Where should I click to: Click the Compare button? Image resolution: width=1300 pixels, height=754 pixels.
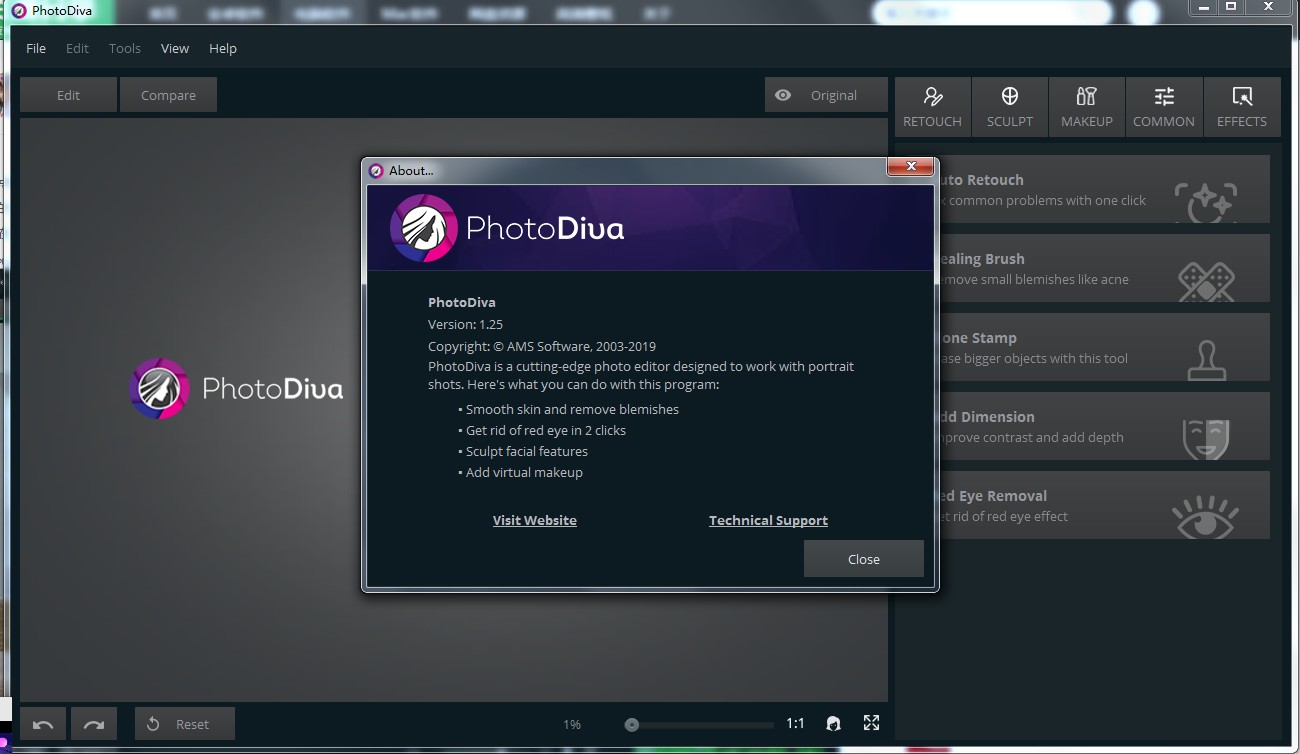(168, 95)
